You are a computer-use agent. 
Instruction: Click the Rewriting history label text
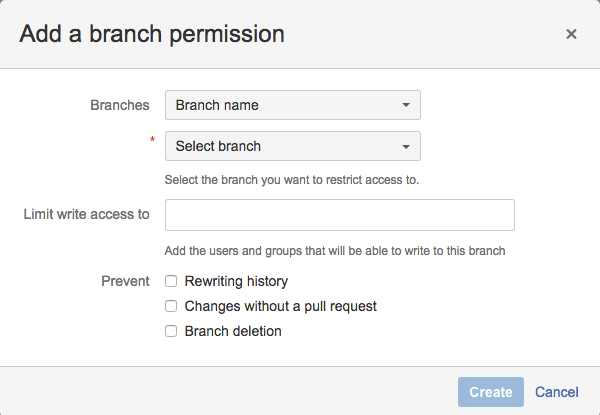click(x=236, y=282)
